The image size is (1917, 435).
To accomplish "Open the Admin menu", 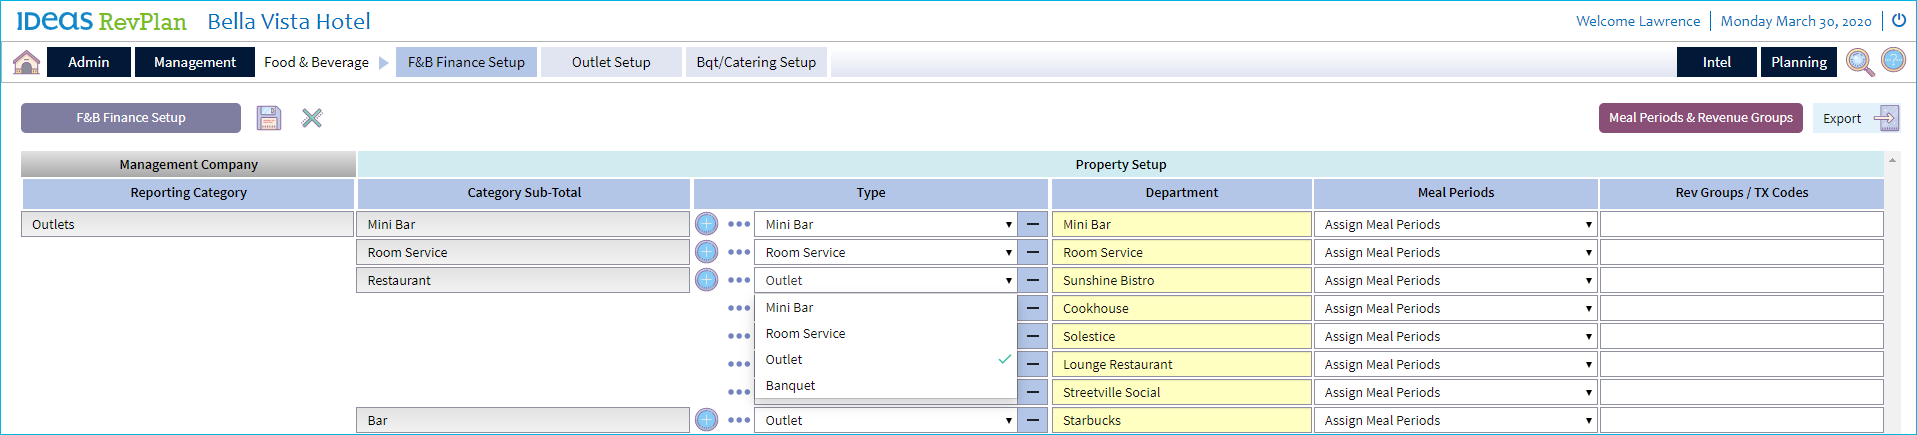I will 89,62.
